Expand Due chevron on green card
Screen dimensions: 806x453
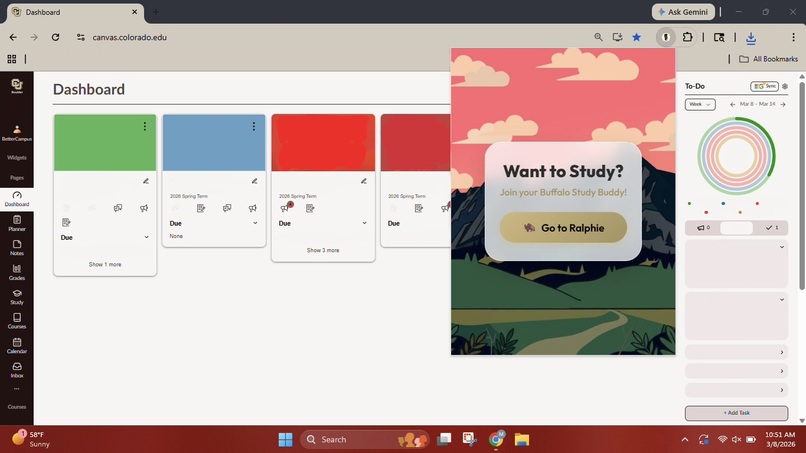pos(146,238)
